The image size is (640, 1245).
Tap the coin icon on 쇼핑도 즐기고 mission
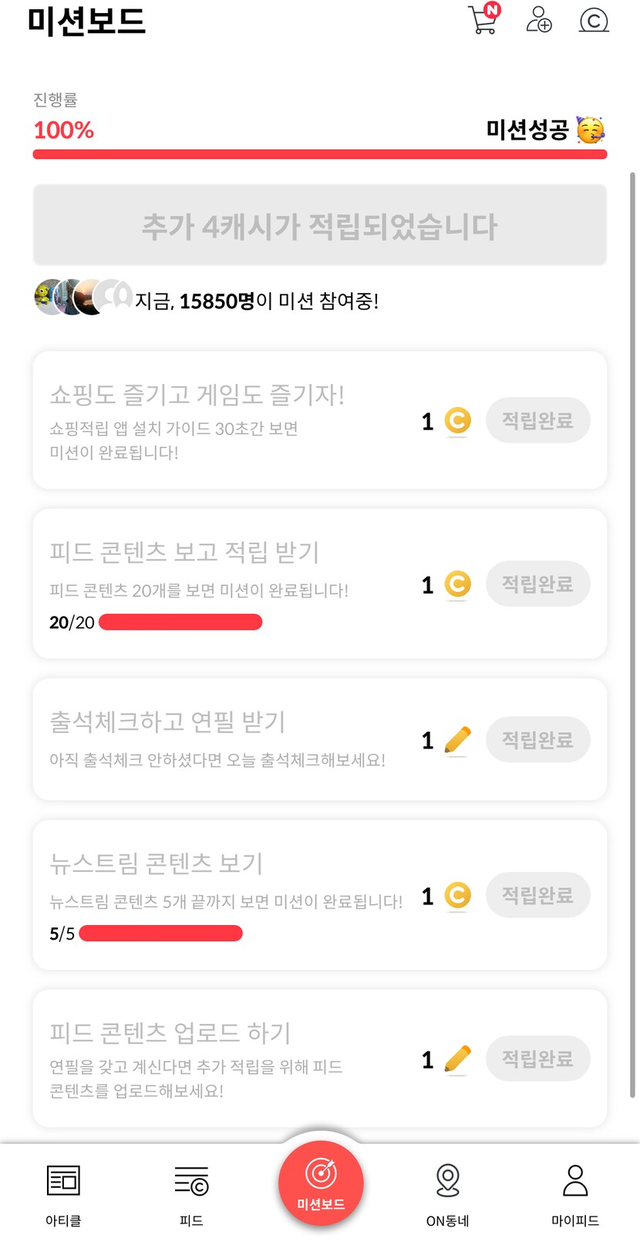pos(457,421)
